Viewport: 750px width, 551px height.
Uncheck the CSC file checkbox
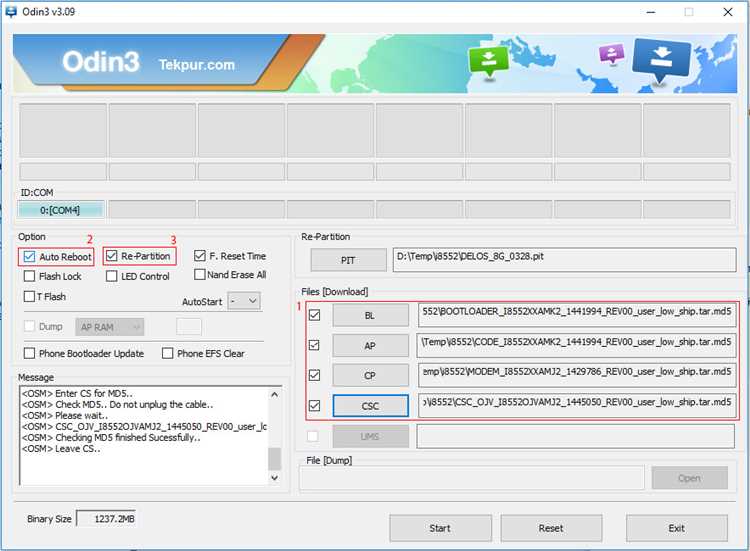click(x=315, y=406)
